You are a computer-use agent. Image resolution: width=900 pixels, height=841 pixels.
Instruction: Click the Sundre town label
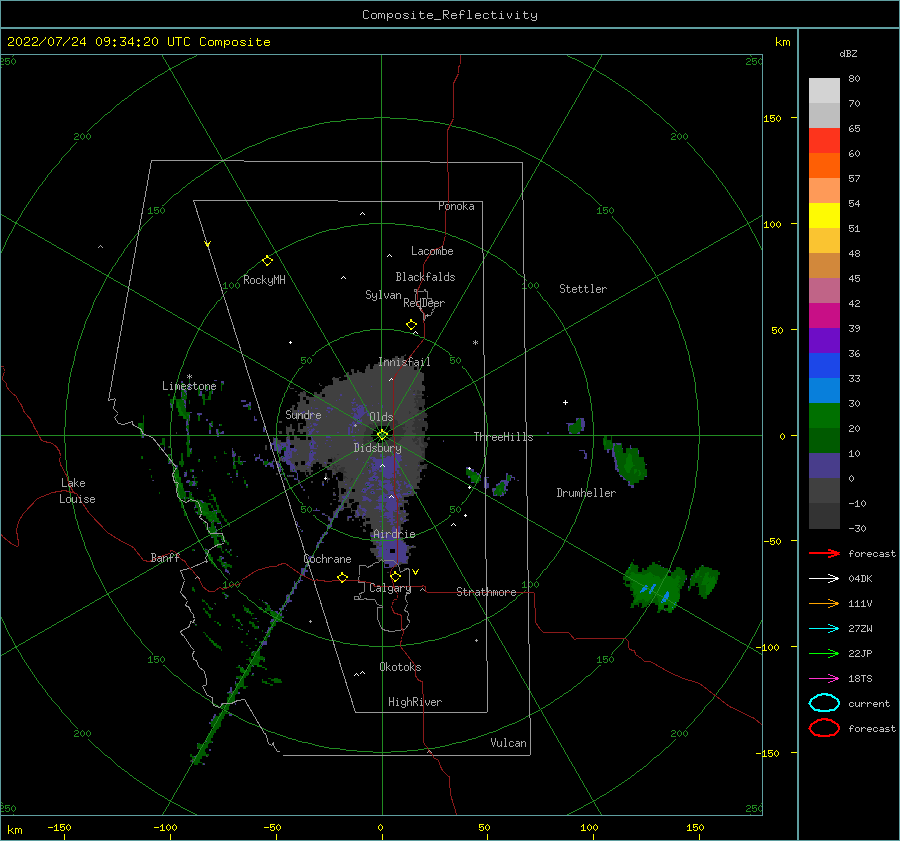point(303,414)
